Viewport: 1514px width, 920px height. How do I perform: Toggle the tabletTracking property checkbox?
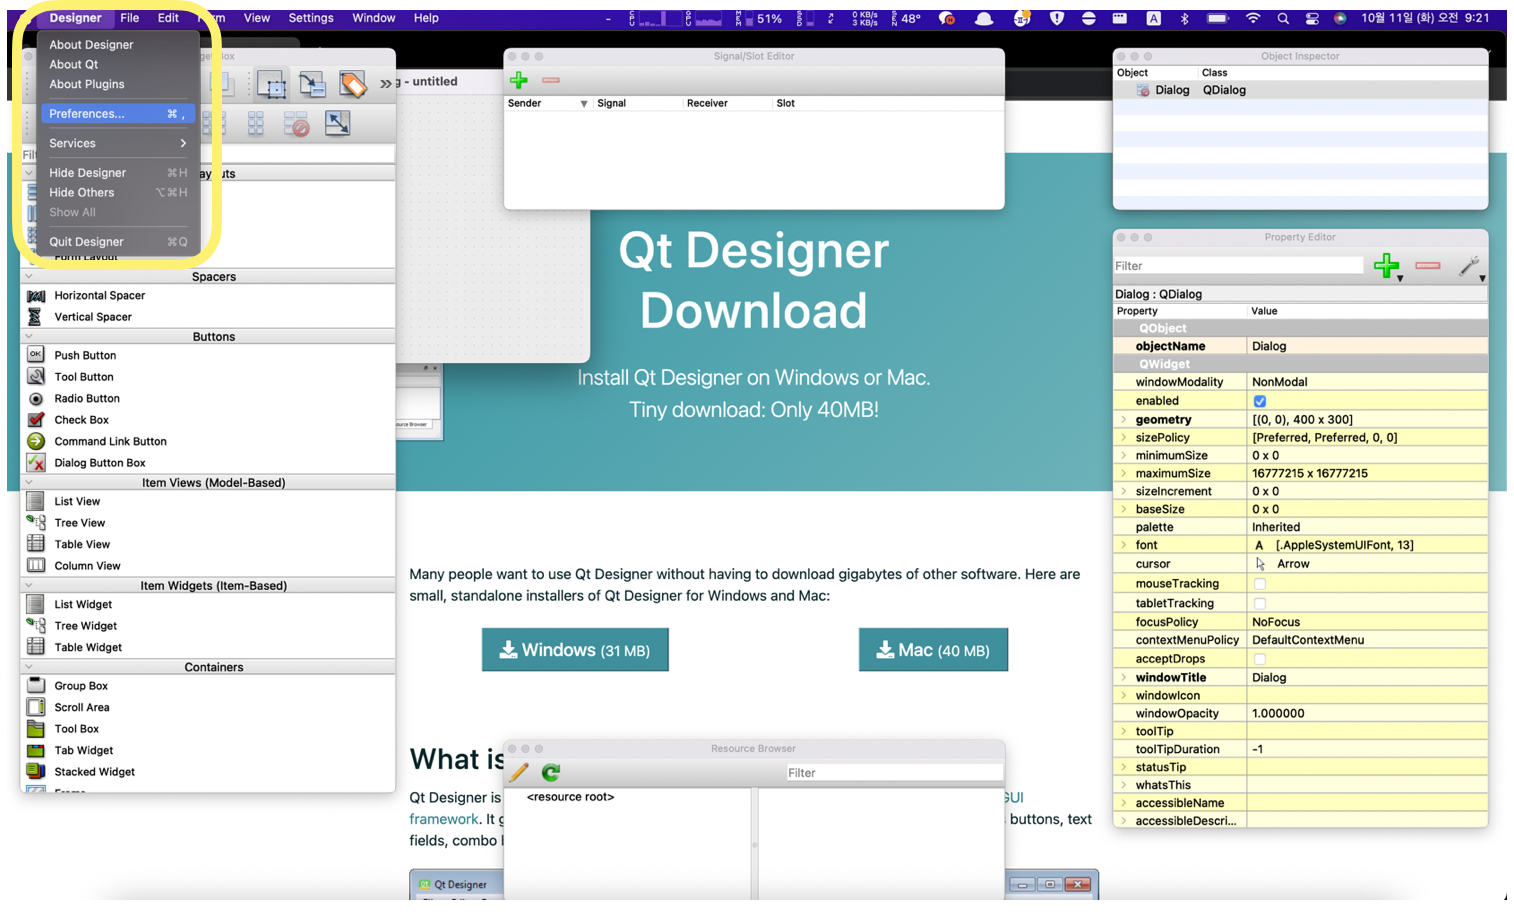coord(1260,604)
